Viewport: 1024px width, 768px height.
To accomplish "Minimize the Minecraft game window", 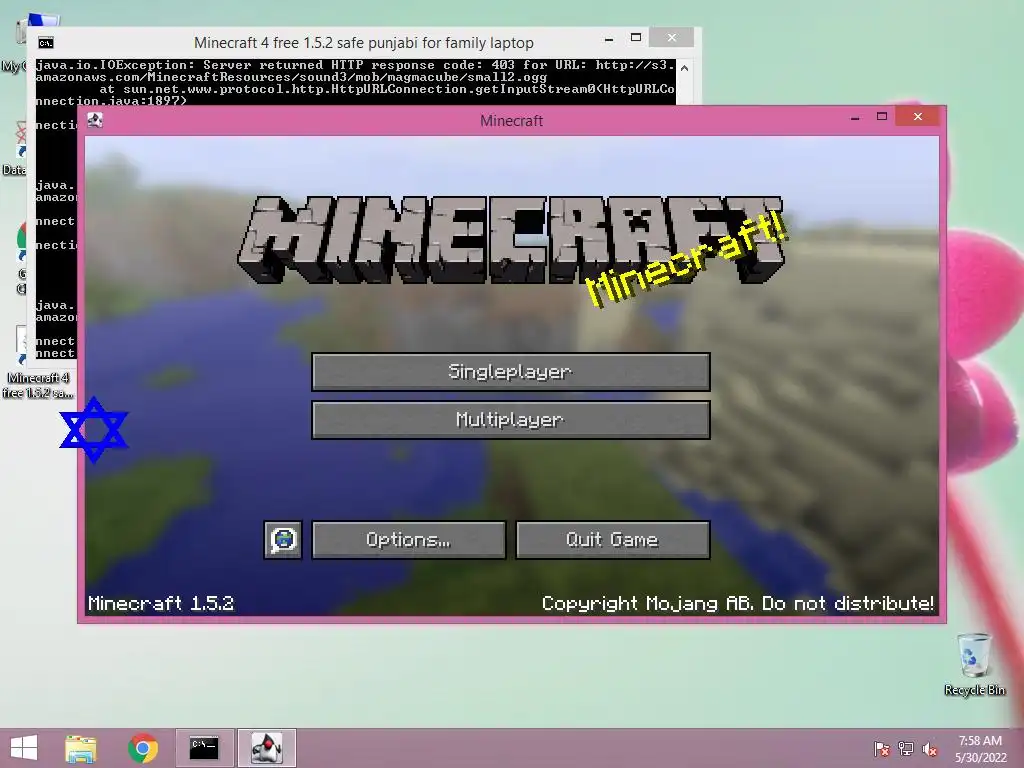I will [855, 118].
